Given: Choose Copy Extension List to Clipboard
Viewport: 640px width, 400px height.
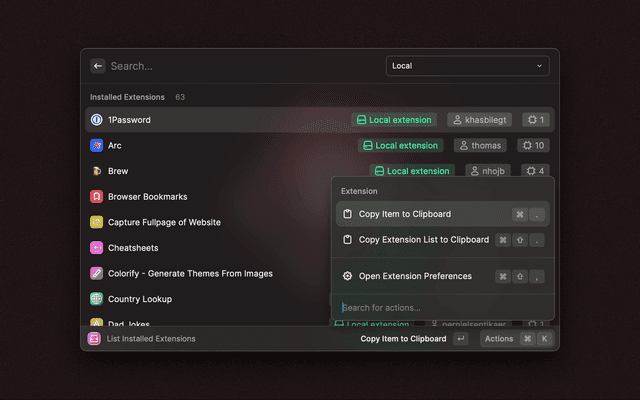Looking at the screenshot, I should tap(423, 240).
